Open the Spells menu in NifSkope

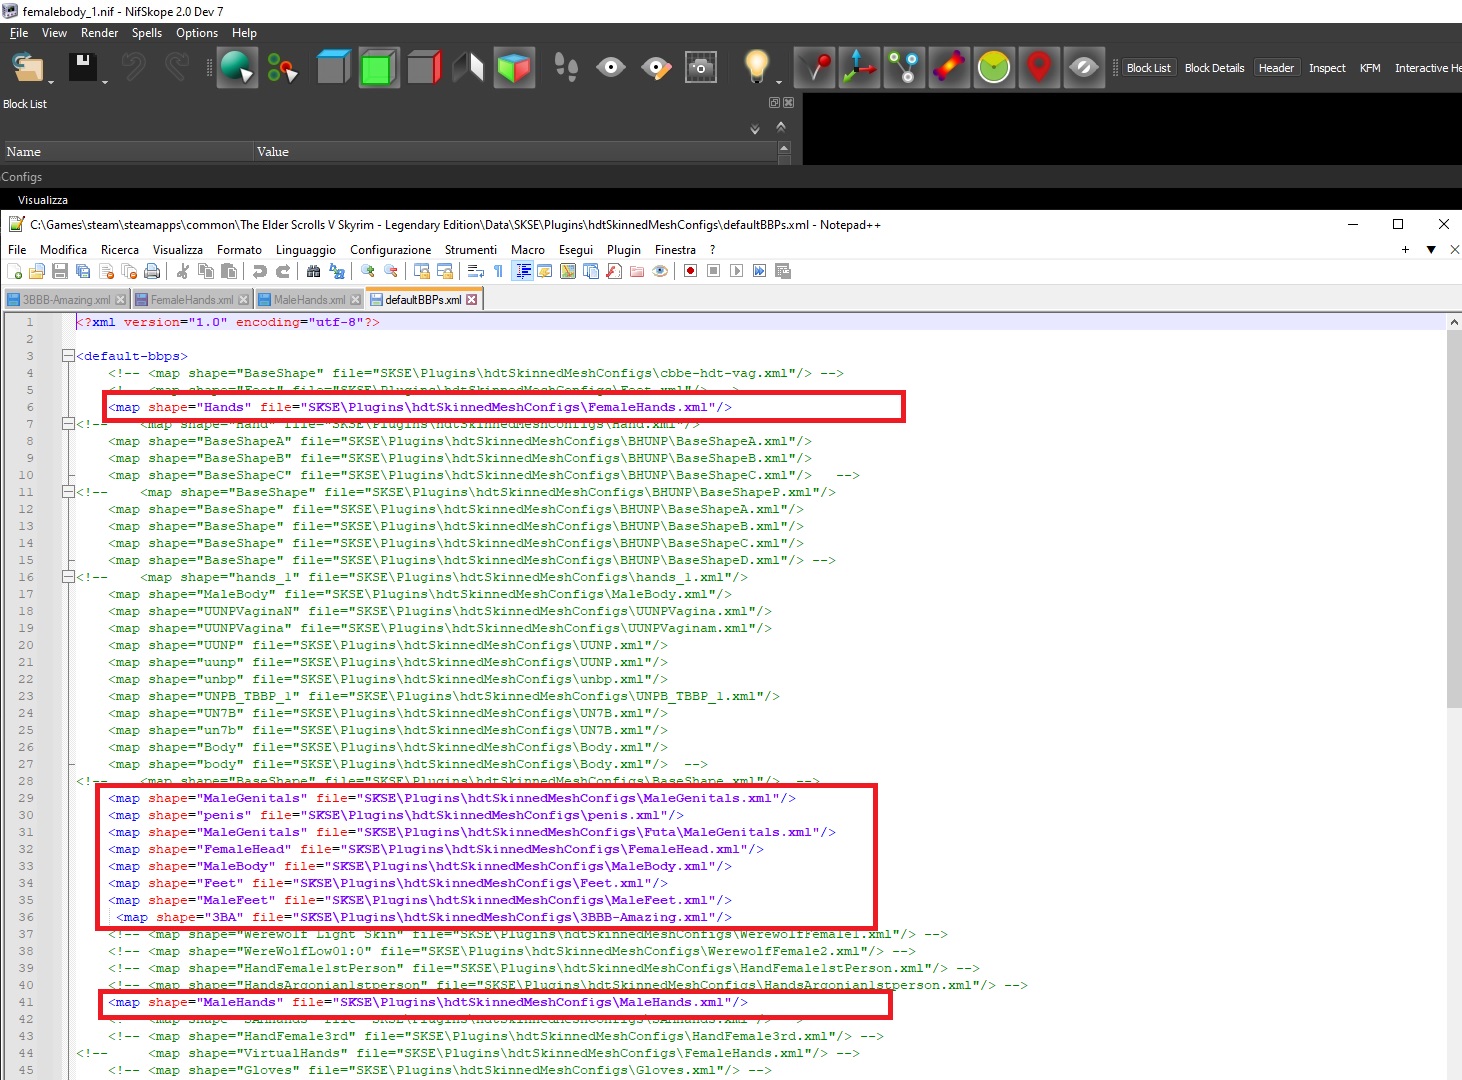146,33
